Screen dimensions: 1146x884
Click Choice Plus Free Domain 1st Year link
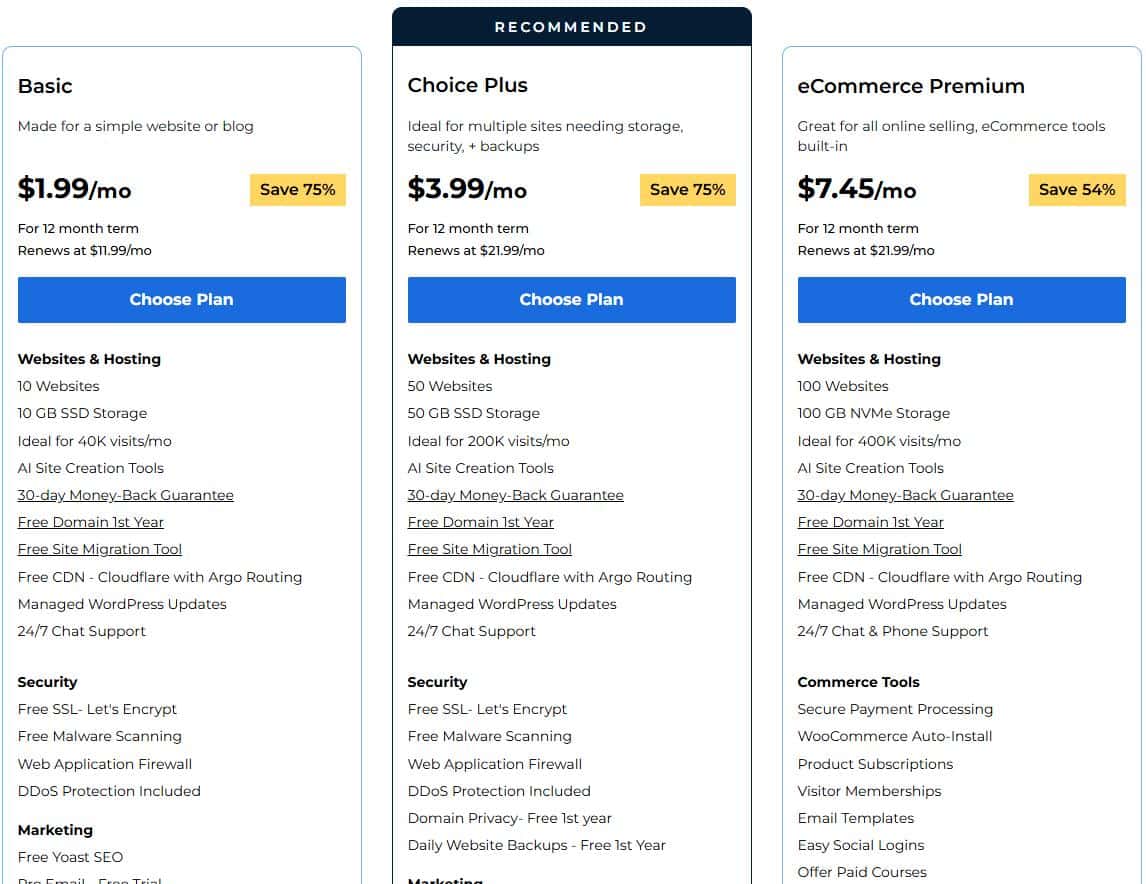pyautogui.click(x=480, y=522)
